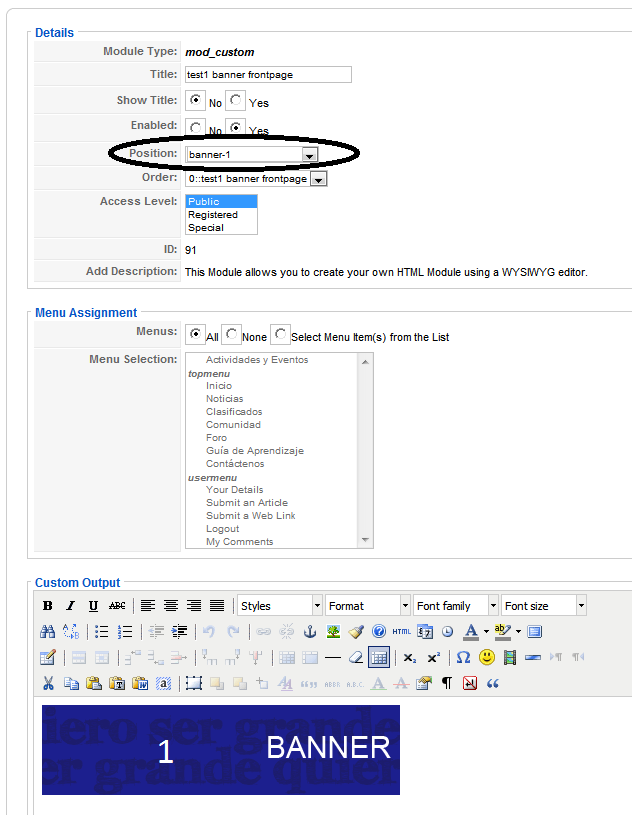This screenshot has height=815, width=632.
Task: Select Inicio in menu selection list
Action: click(x=219, y=386)
